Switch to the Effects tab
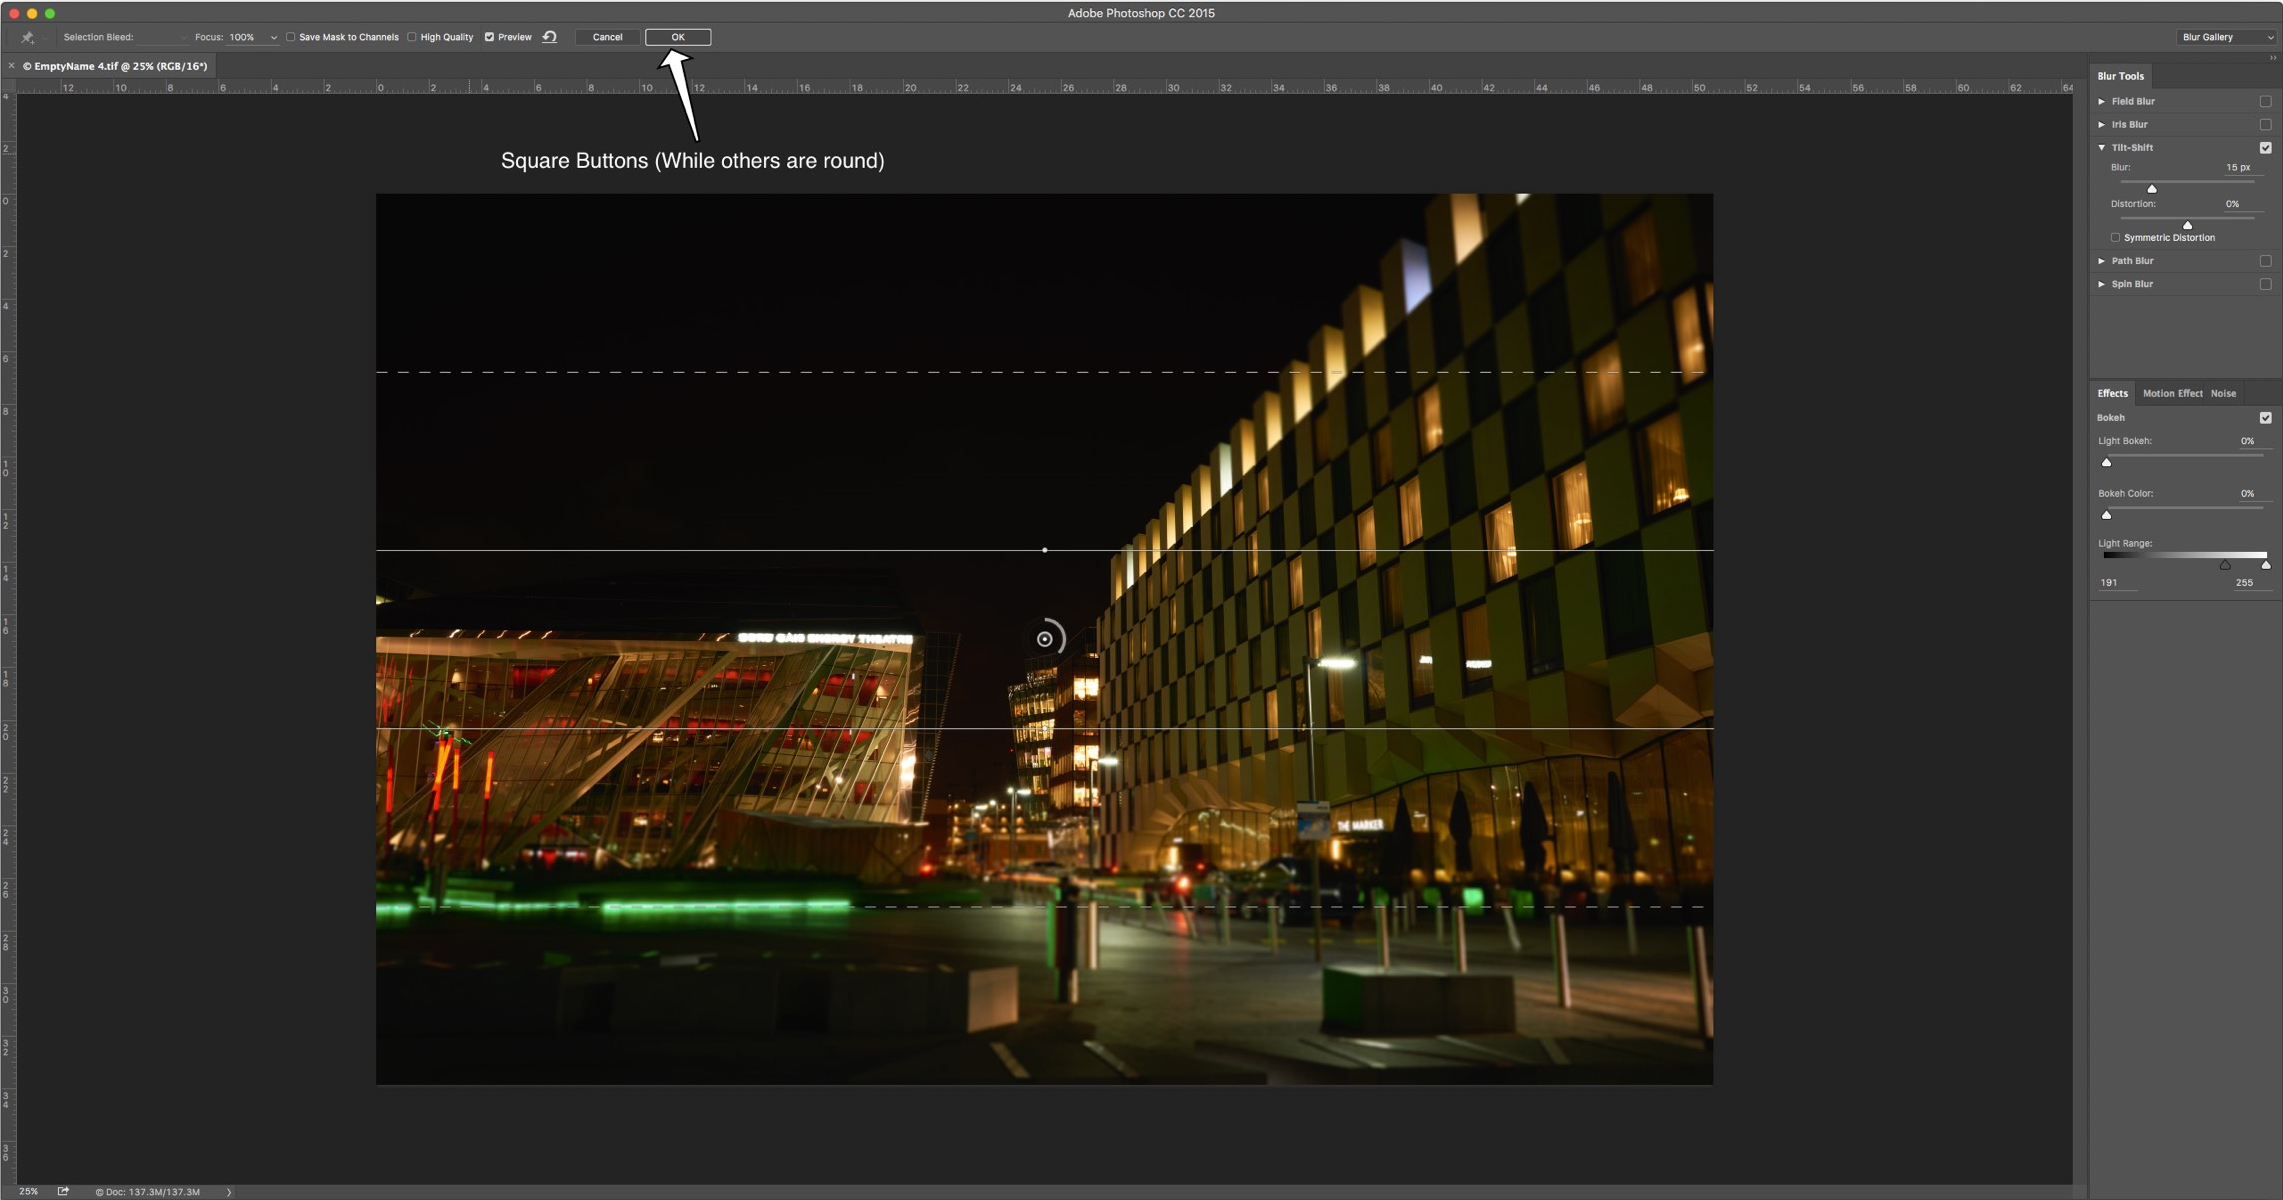The width and height of the screenshot is (2283, 1200). [x=2112, y=393]
